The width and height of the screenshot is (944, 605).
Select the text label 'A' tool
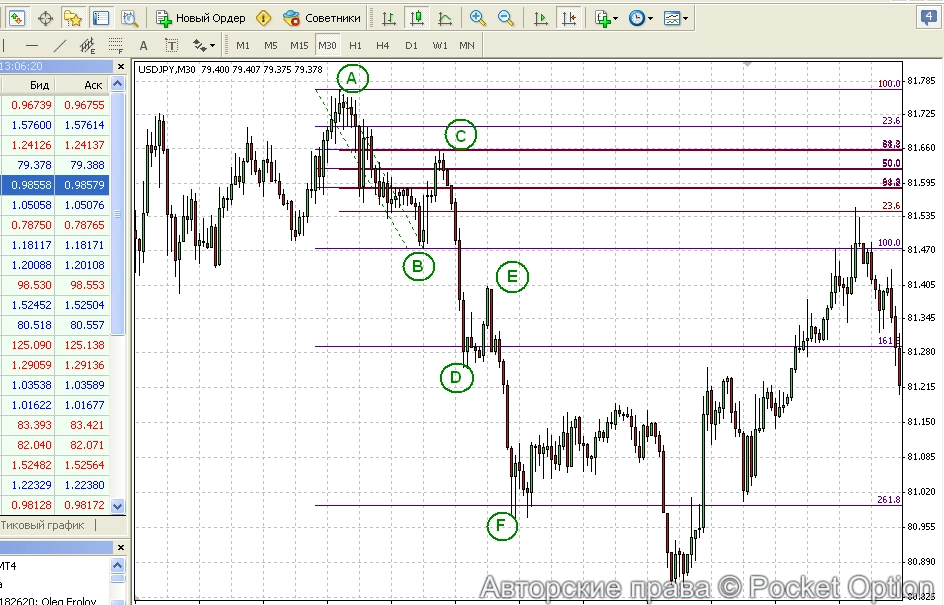click(x=143, y=45)
